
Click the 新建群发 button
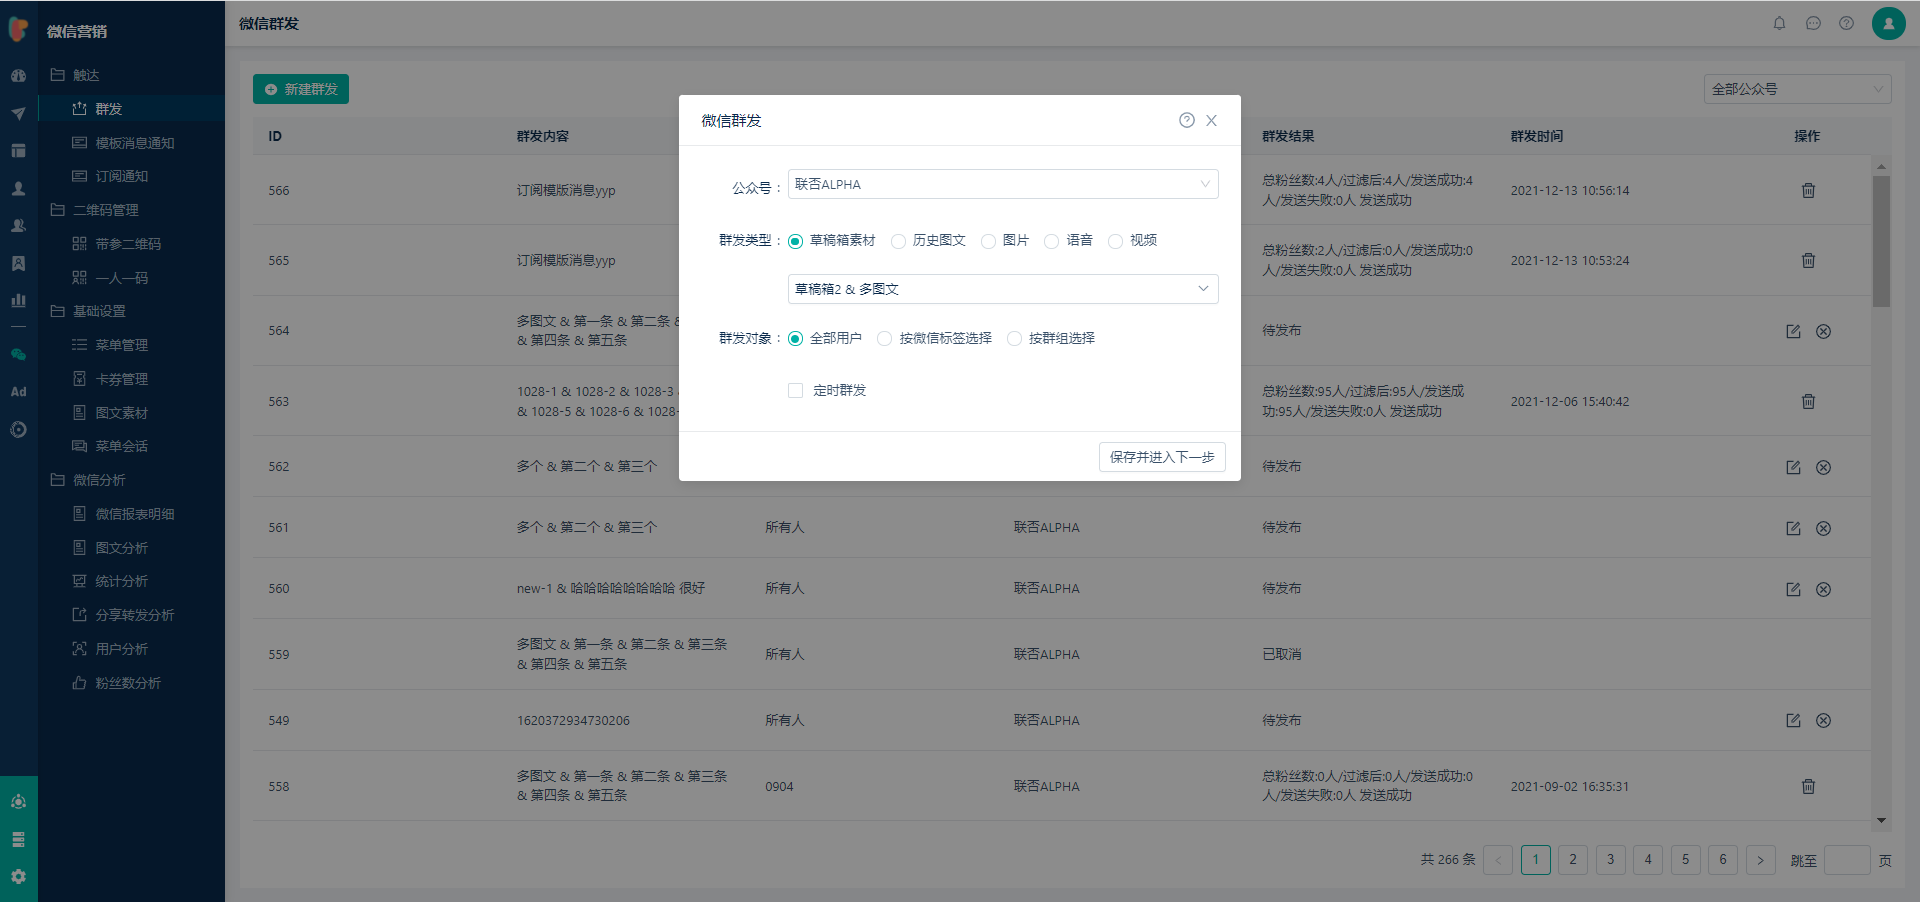point(301,89)
